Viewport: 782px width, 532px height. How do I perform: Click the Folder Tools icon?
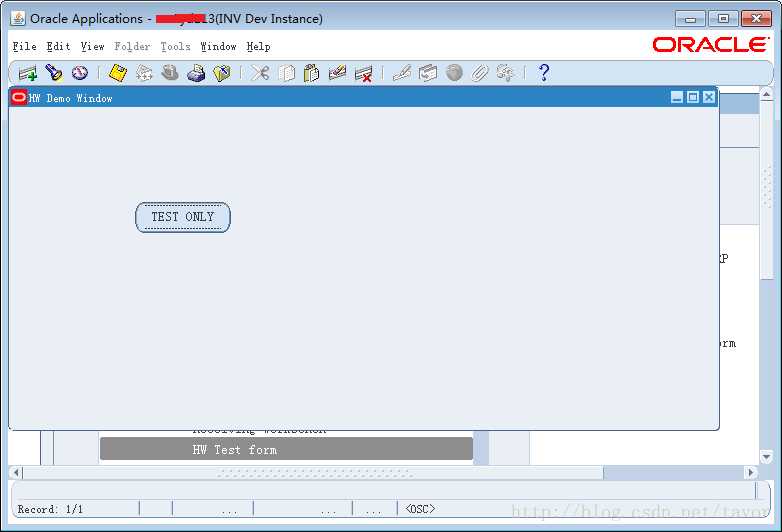coord(505,73)
